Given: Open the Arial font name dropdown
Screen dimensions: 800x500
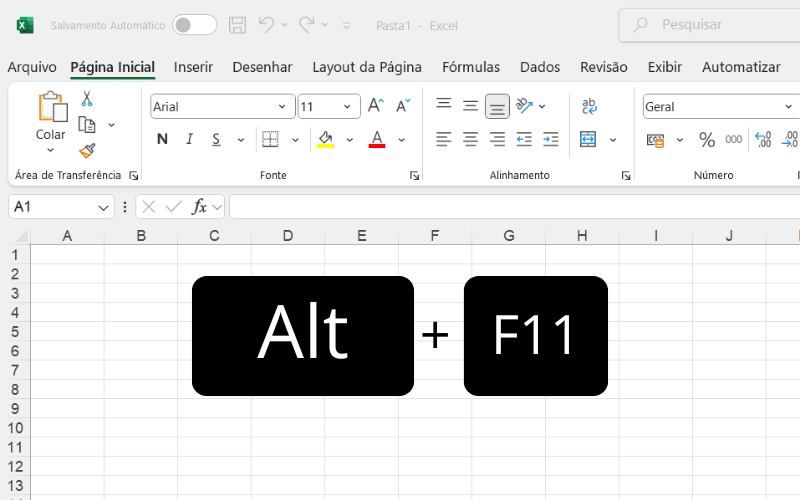Looking at the screenshot, I should [282, 107].
